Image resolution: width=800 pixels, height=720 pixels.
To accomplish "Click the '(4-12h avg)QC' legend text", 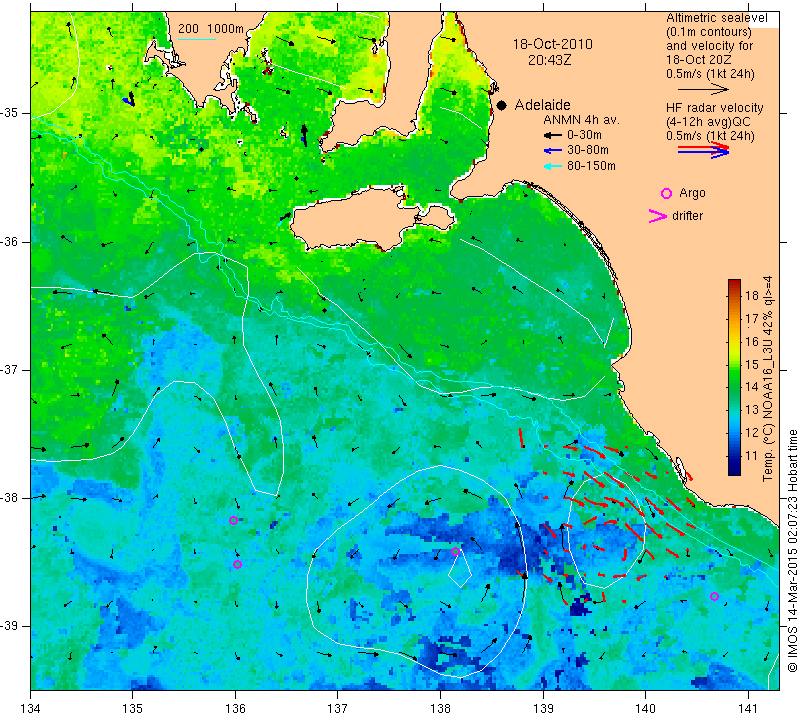I will coord(709,122).
